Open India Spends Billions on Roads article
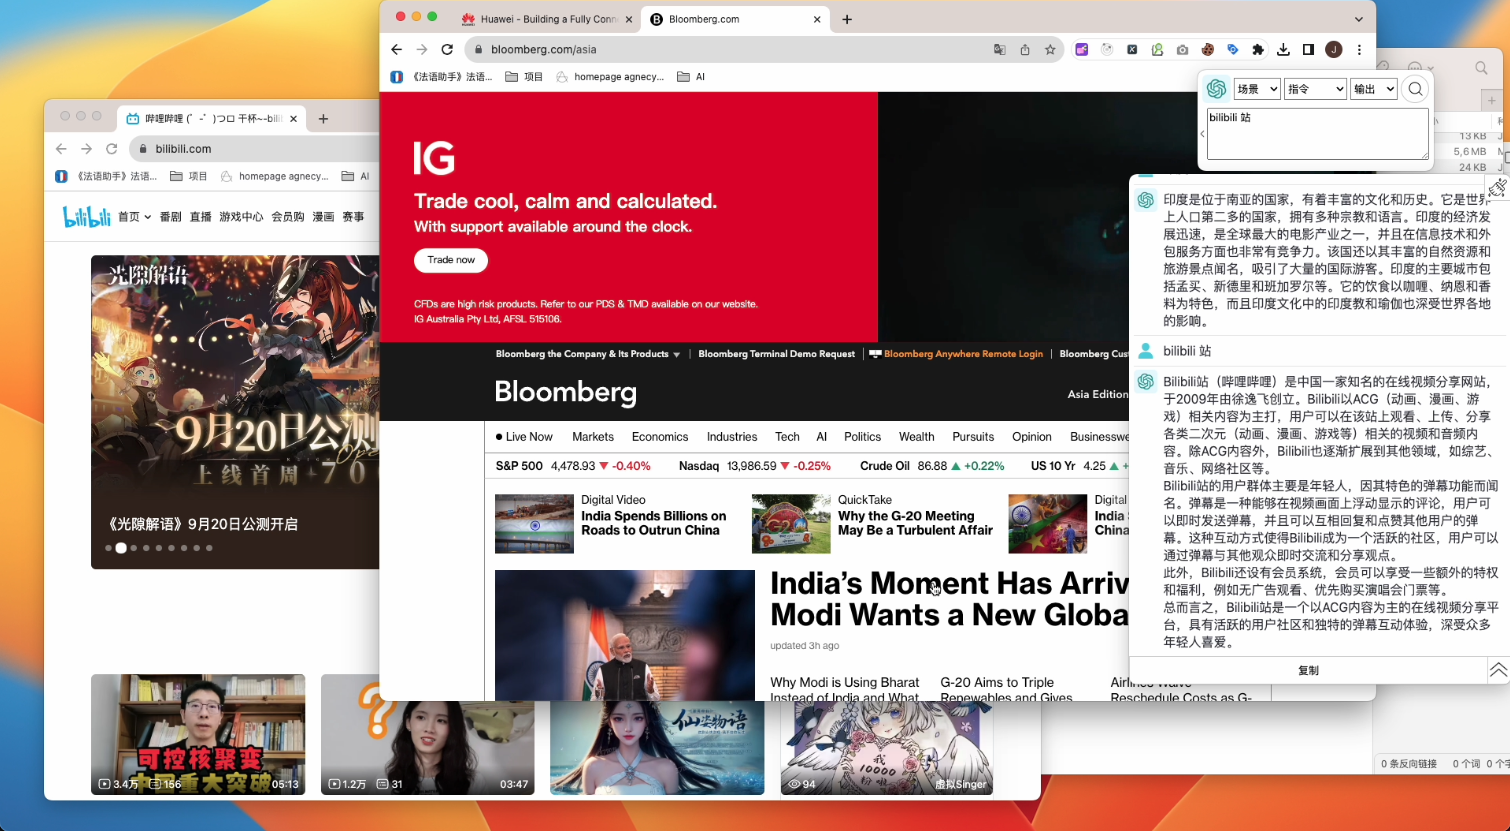This screenshot has height=831, width=1510. [654, 523]
